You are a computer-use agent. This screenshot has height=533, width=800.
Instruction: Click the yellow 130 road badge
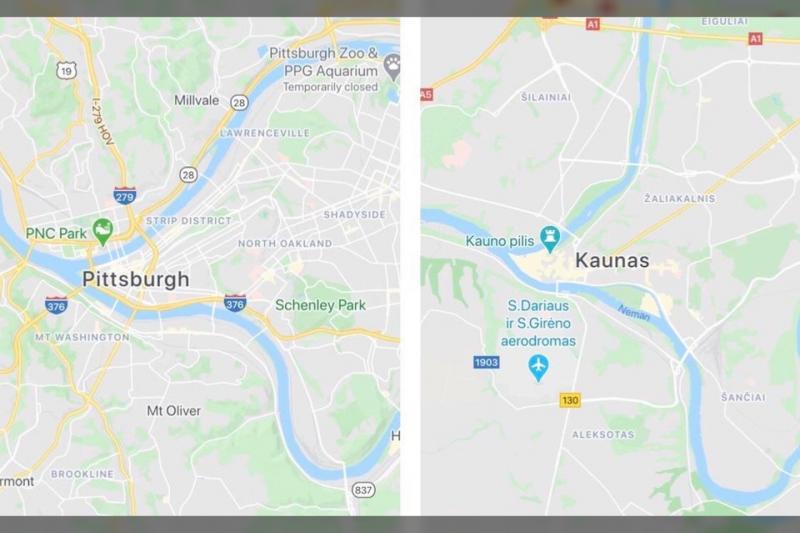coord(570,400)
